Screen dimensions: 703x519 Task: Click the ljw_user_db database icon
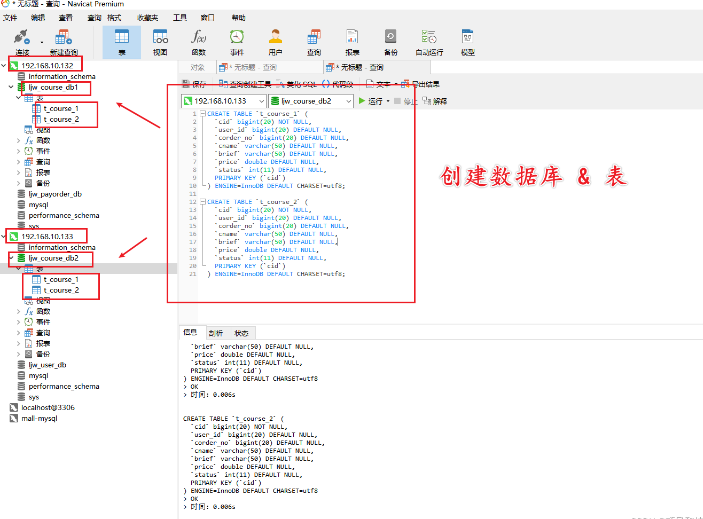(21, 365)
